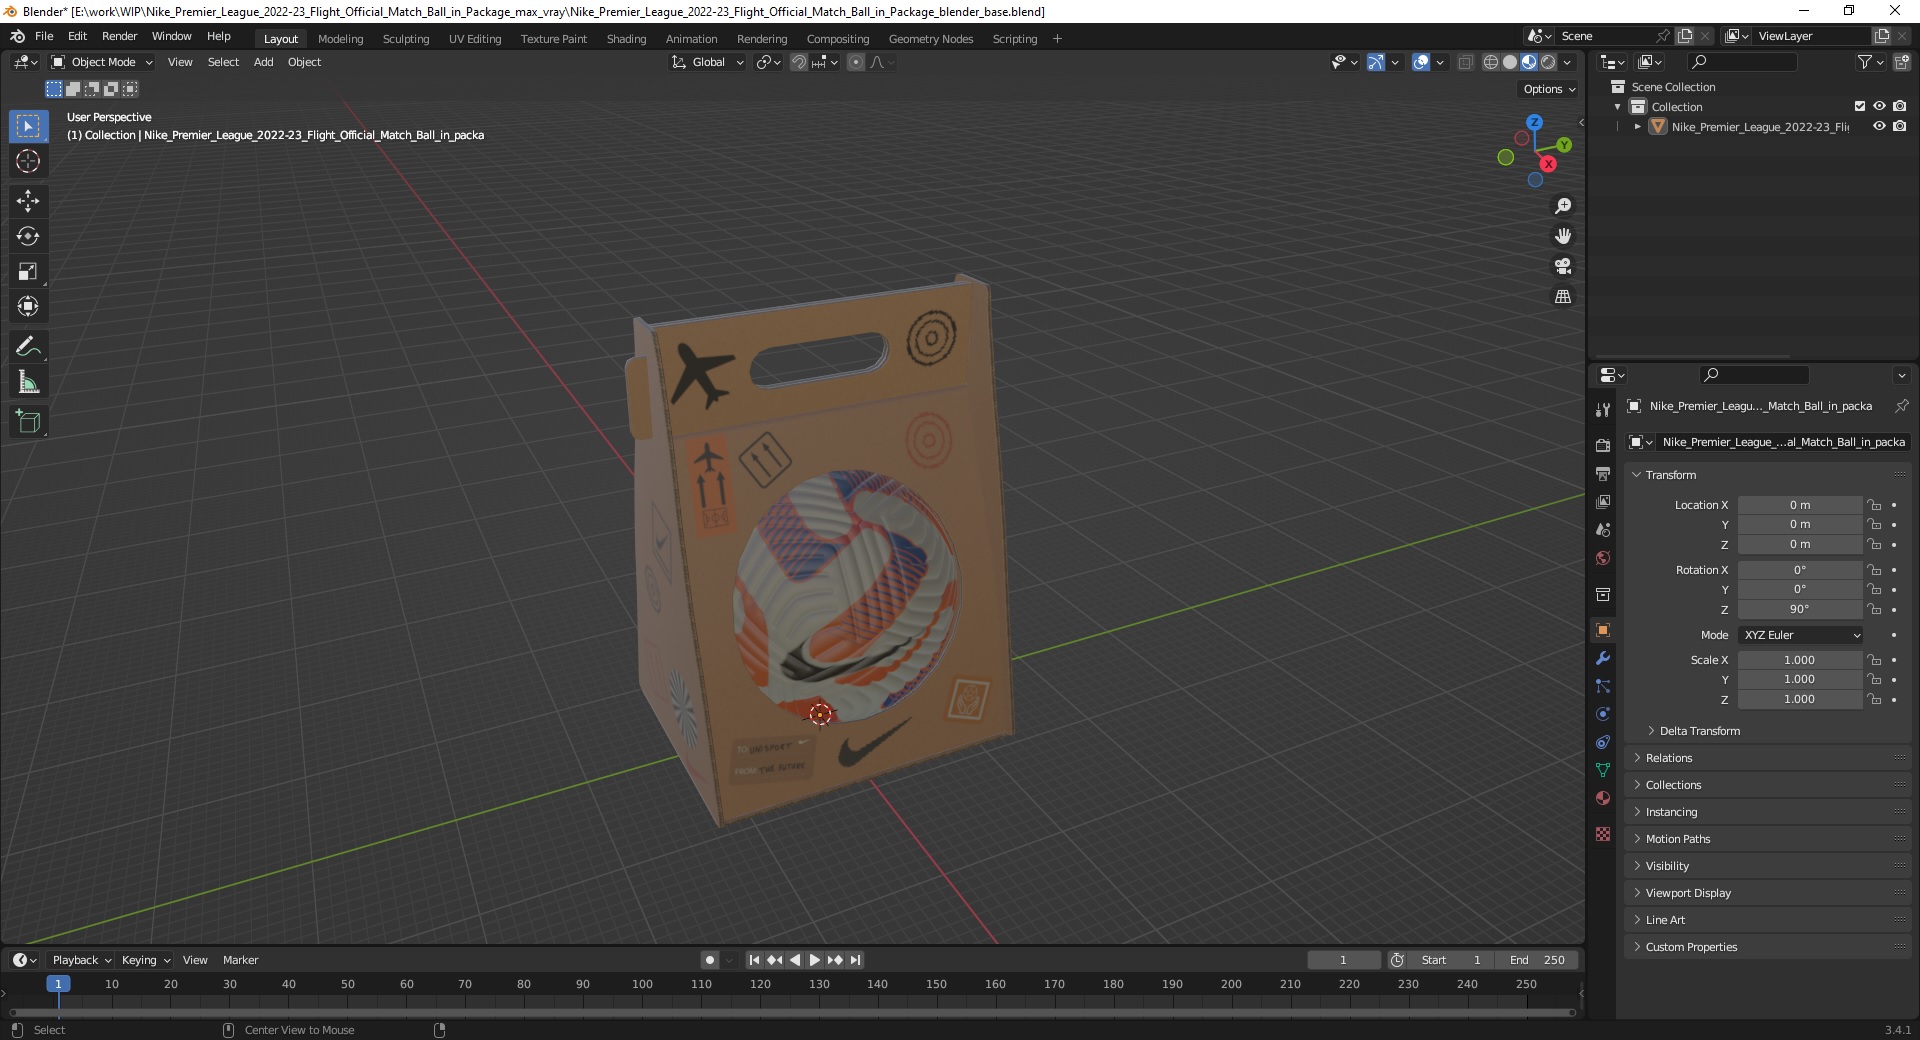
Task: Click frame 1 playhead marker in timeline
Action: (x=58, y=984)
